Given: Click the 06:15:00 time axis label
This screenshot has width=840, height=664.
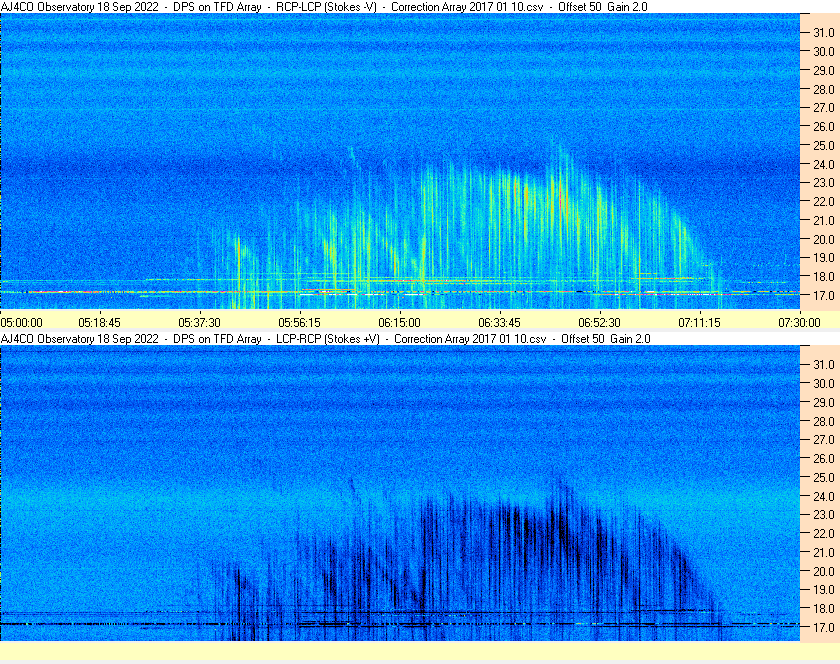Looking at the screenshot, I should pos(399,322).
